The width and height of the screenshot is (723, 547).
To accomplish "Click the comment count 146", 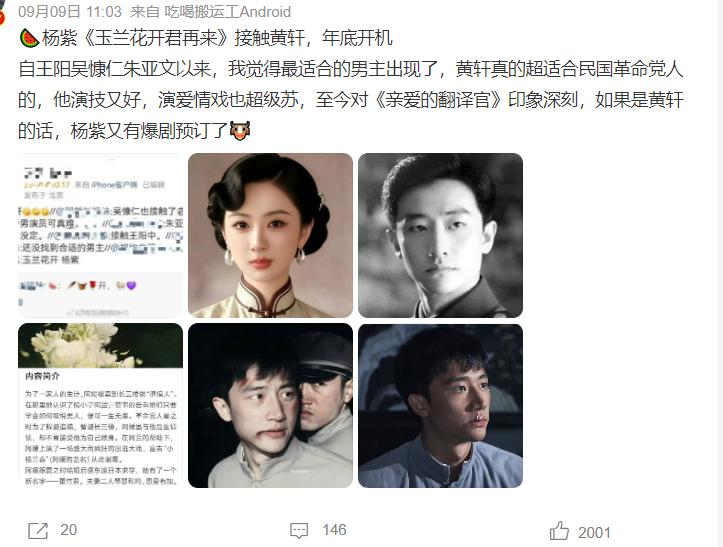I will click(334, 530).
